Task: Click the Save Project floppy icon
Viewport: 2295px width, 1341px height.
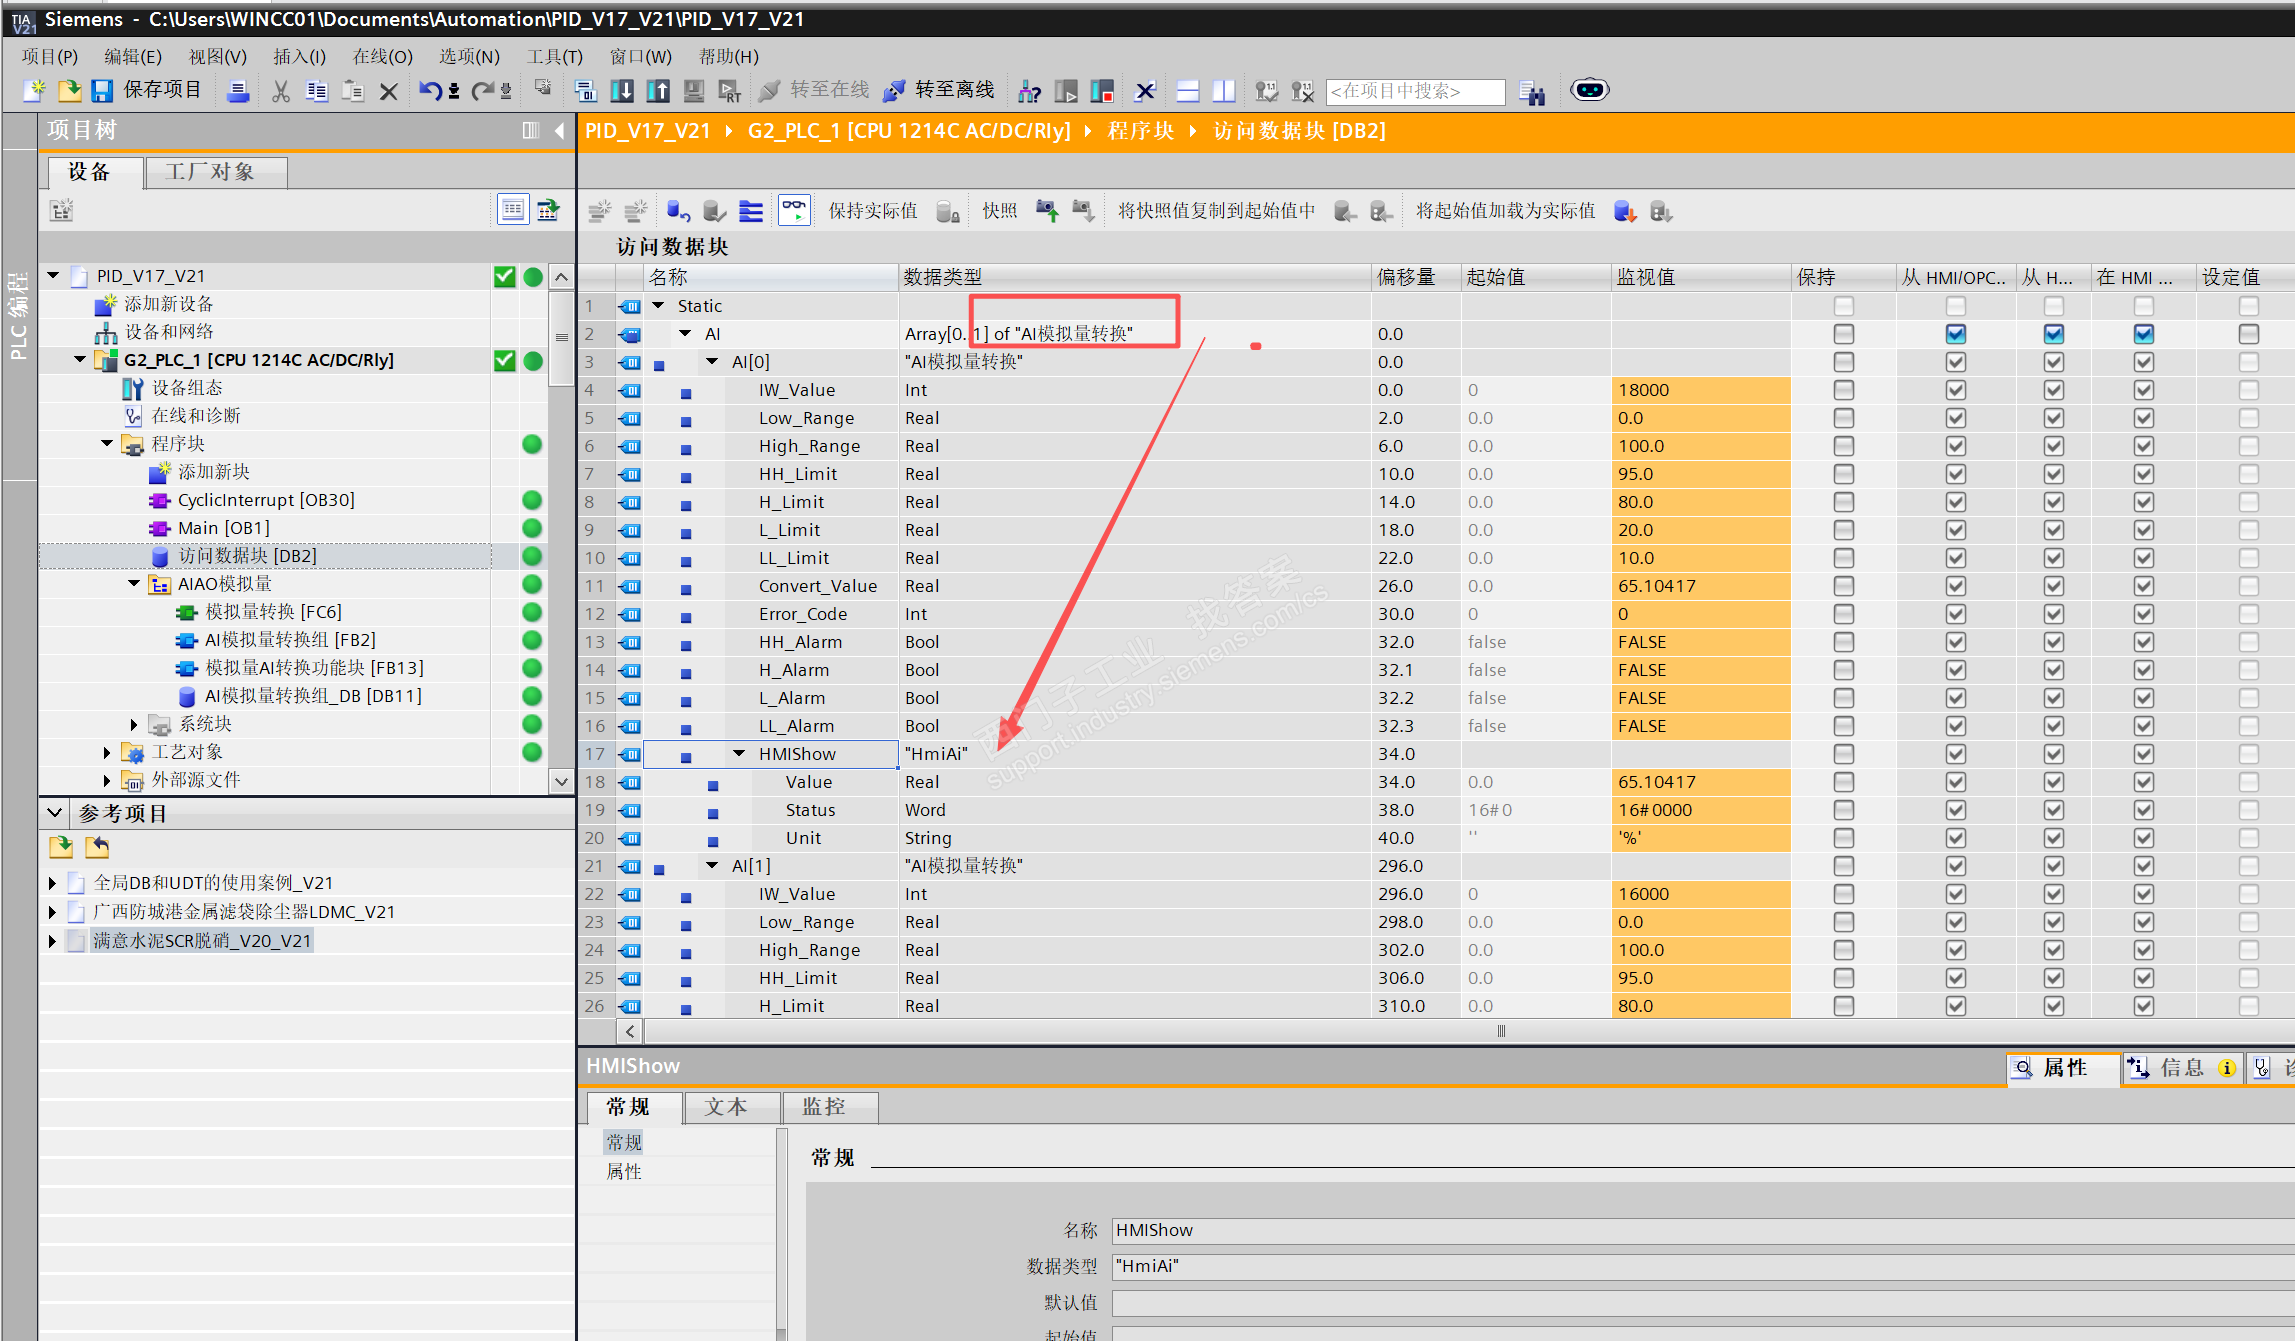Action: pyautogui.click(x=102, y=91)
